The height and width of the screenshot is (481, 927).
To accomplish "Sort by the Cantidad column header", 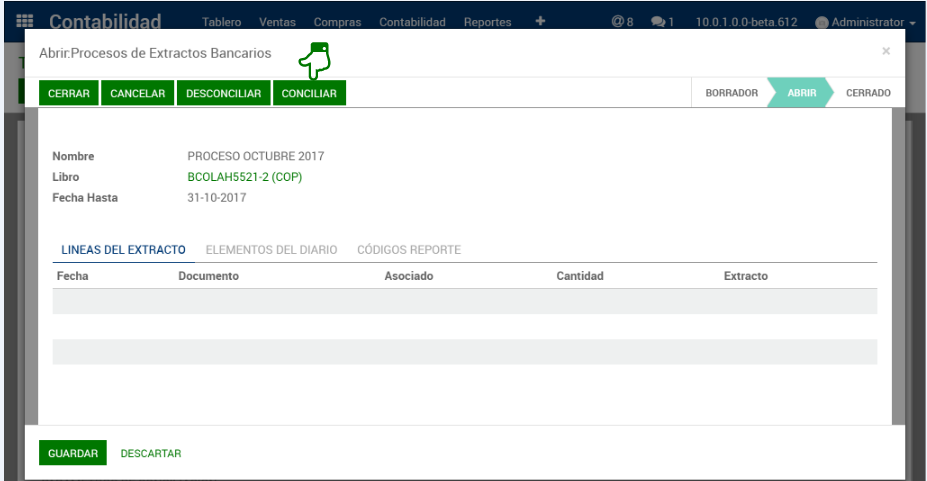I will coord(580,276).
